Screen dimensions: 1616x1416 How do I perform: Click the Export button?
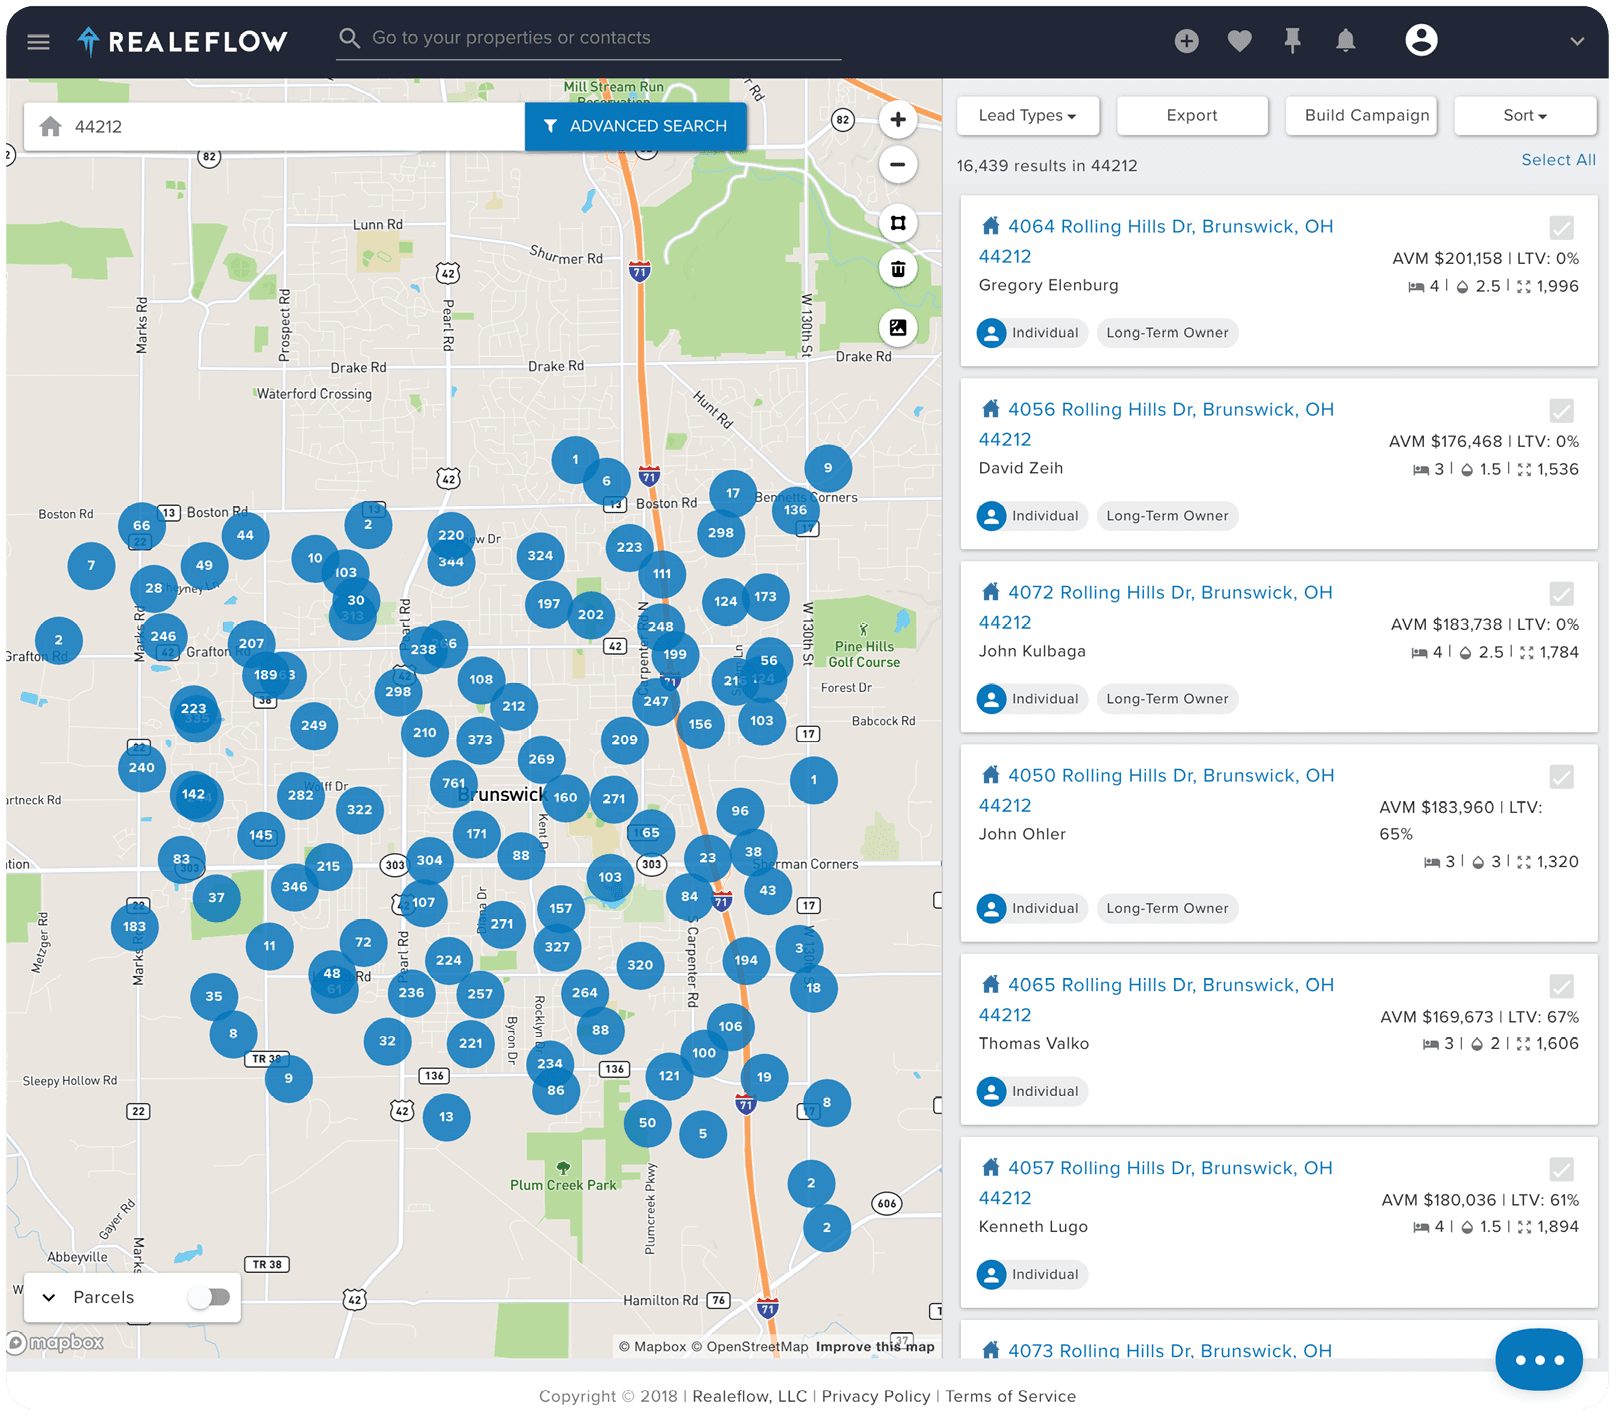pos(1192,116)
